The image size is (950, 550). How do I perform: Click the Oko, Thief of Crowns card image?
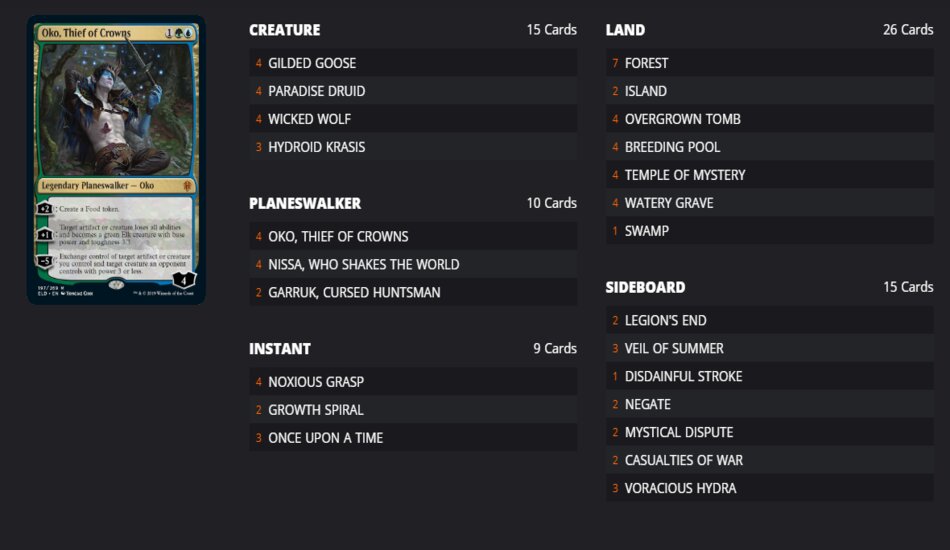click(116, 160)
